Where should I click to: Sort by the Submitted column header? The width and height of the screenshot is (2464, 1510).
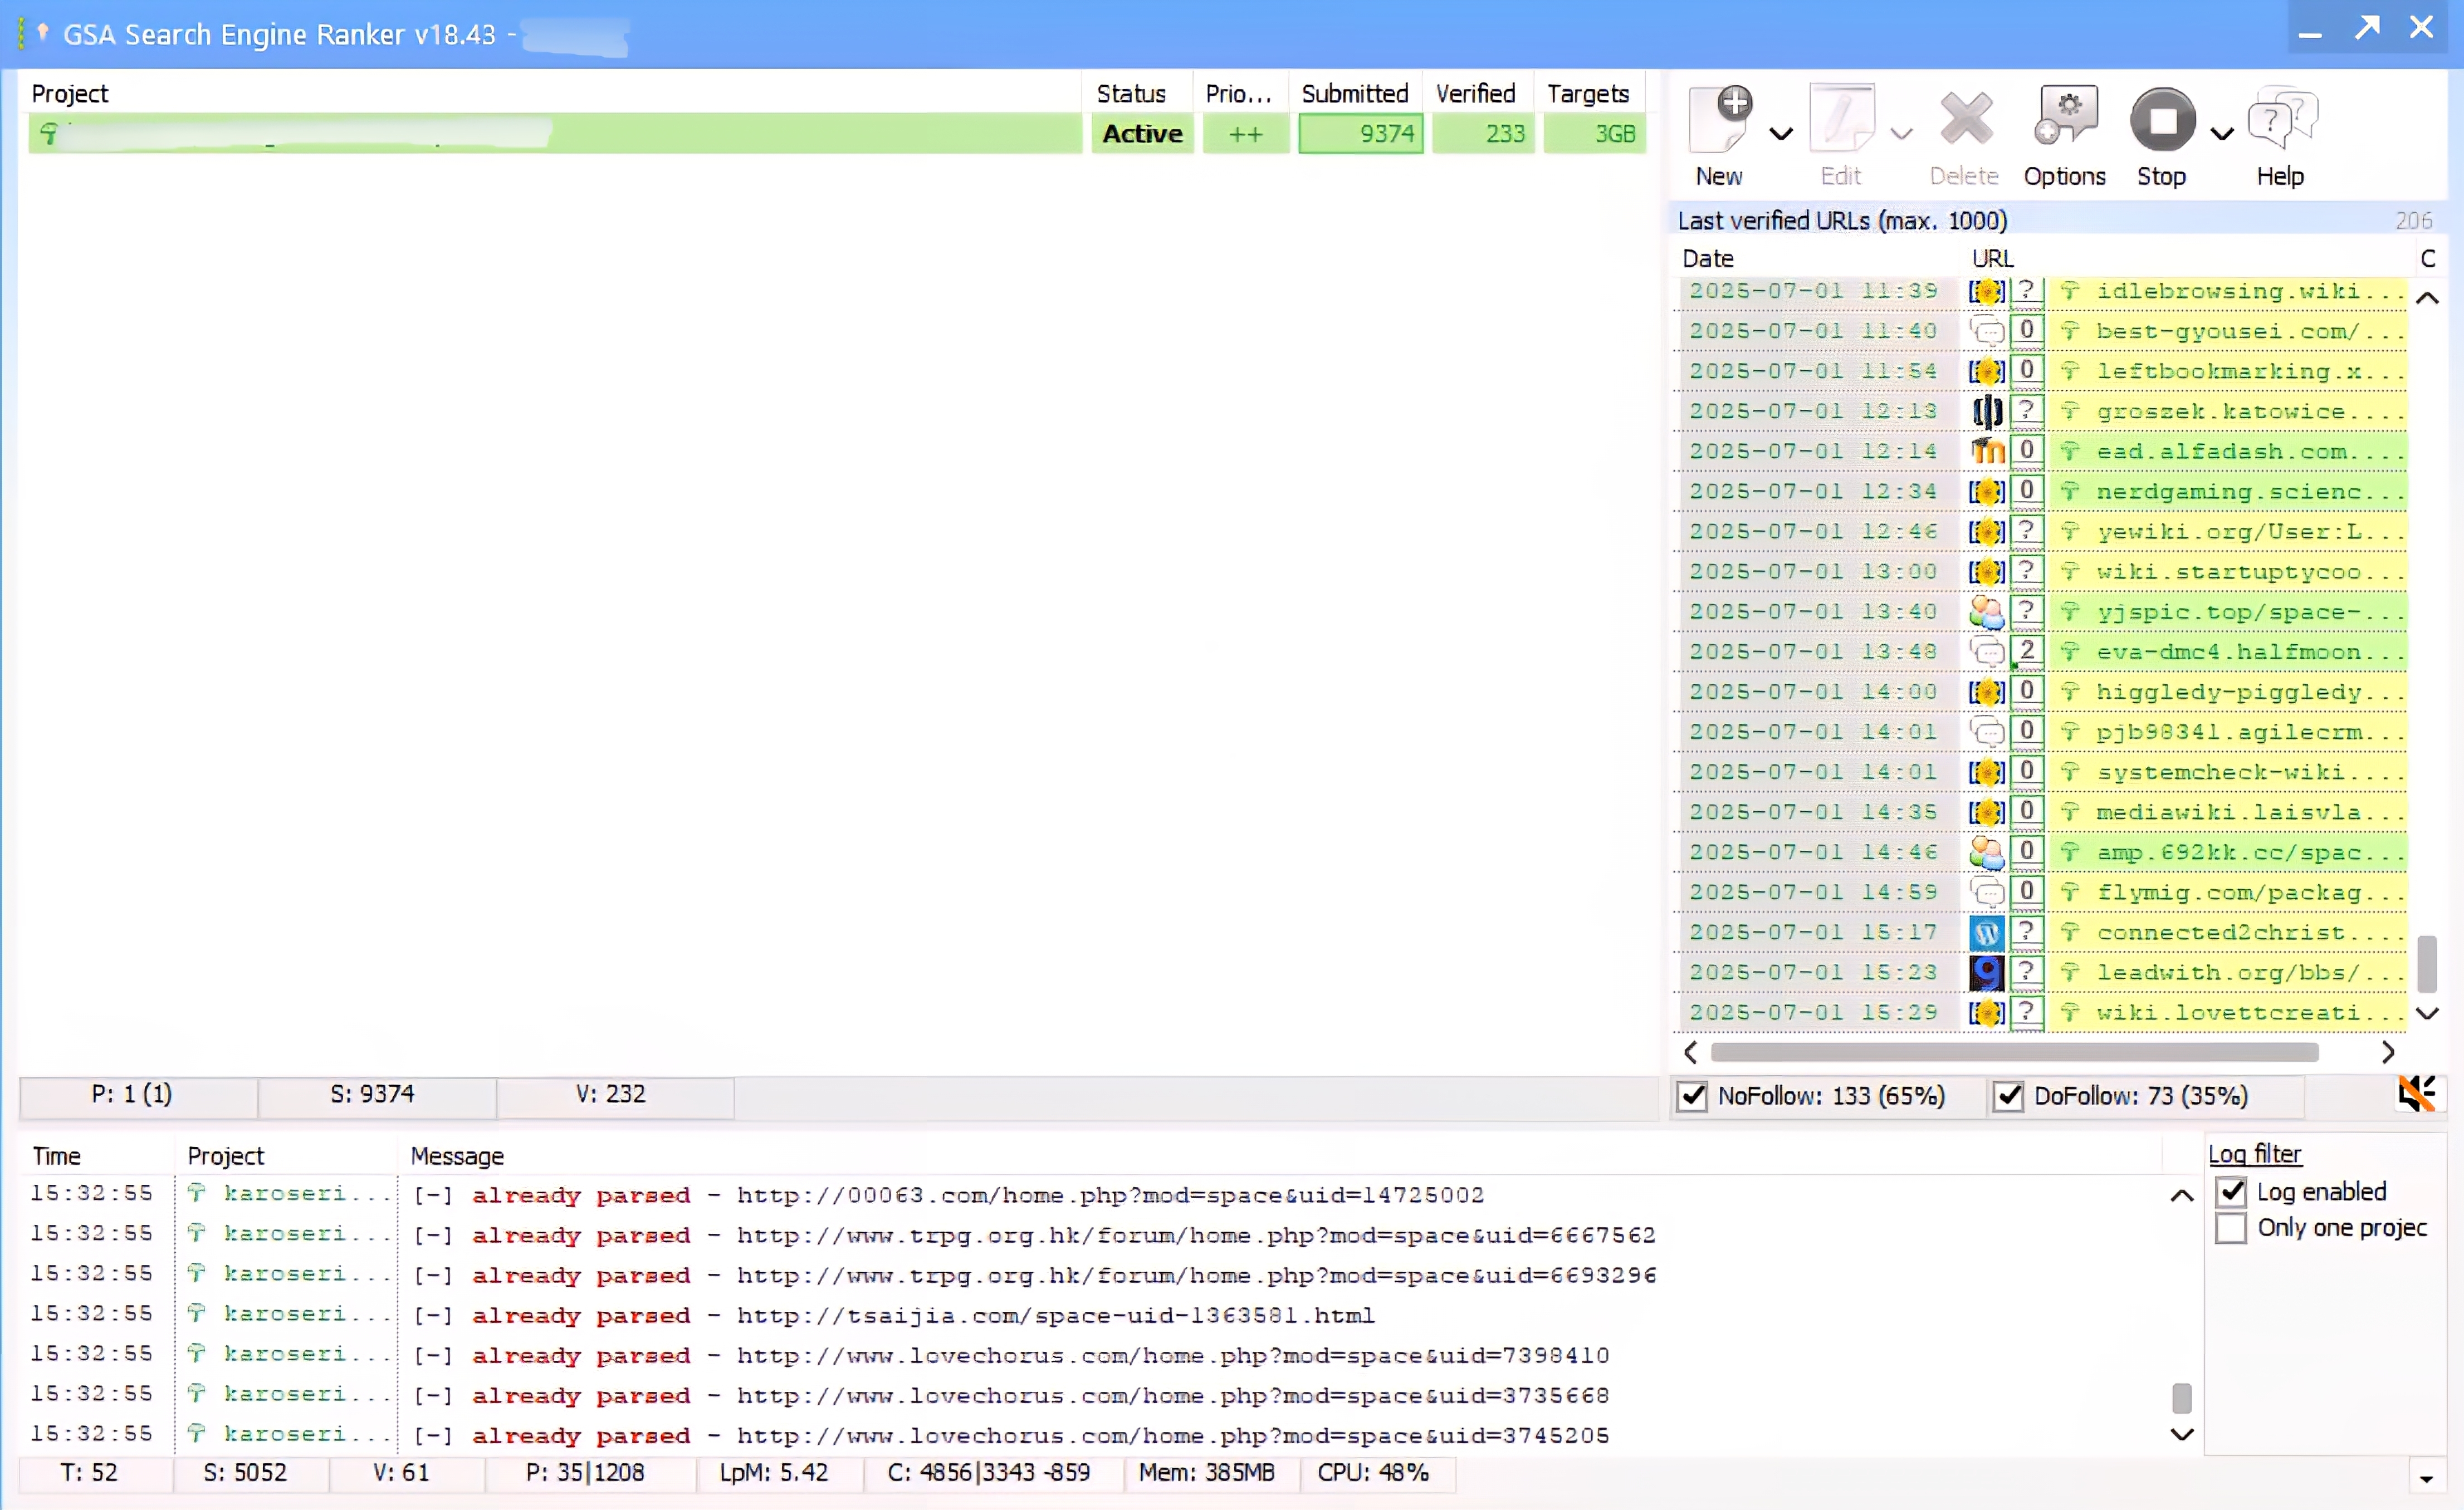tap(1355, 93)
